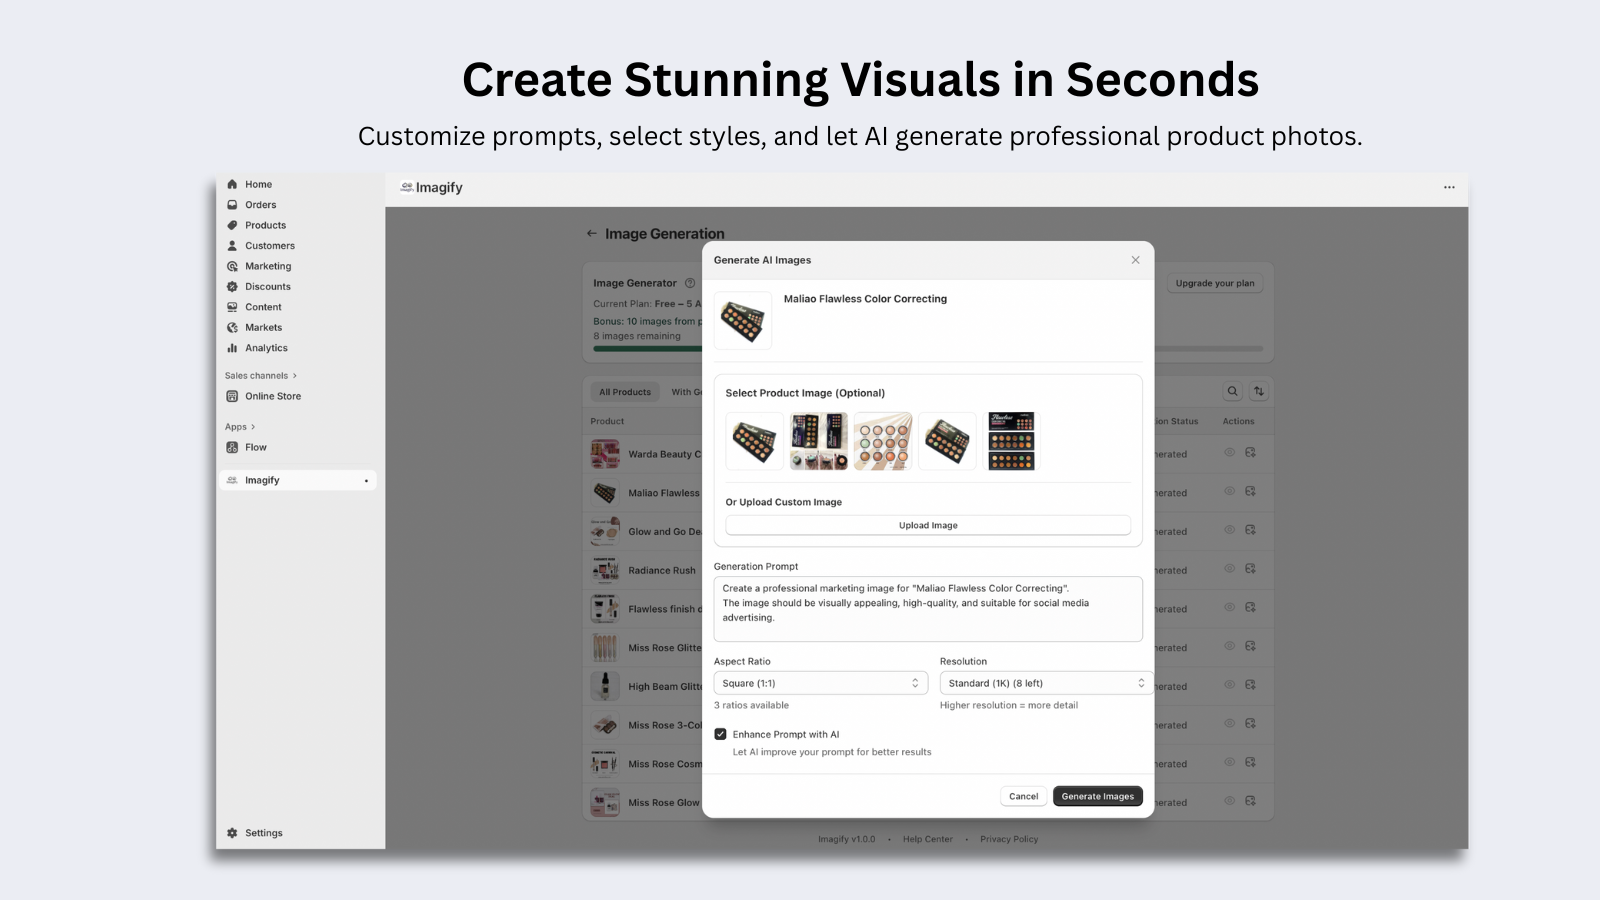
Task: Open the Aspect Ratio dropdown
Action: click(x=820, y=682)
